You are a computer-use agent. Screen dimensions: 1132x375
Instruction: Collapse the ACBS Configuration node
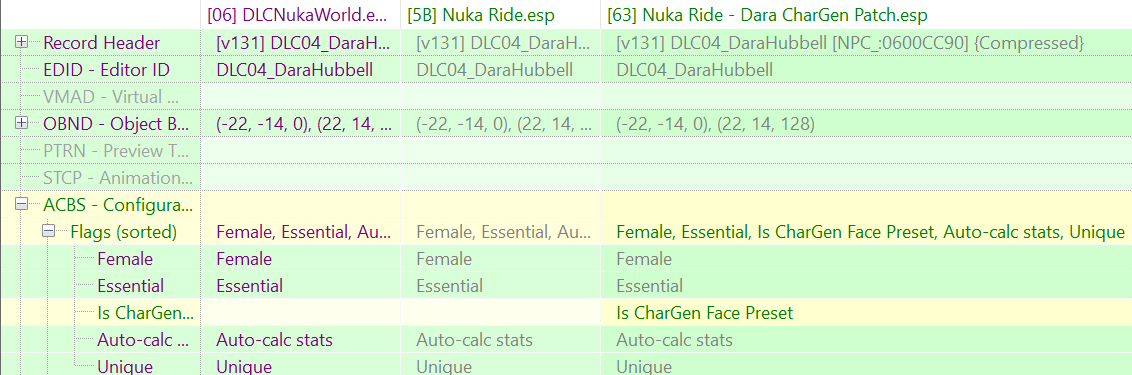pyautogui.click(x=21, y=204)
